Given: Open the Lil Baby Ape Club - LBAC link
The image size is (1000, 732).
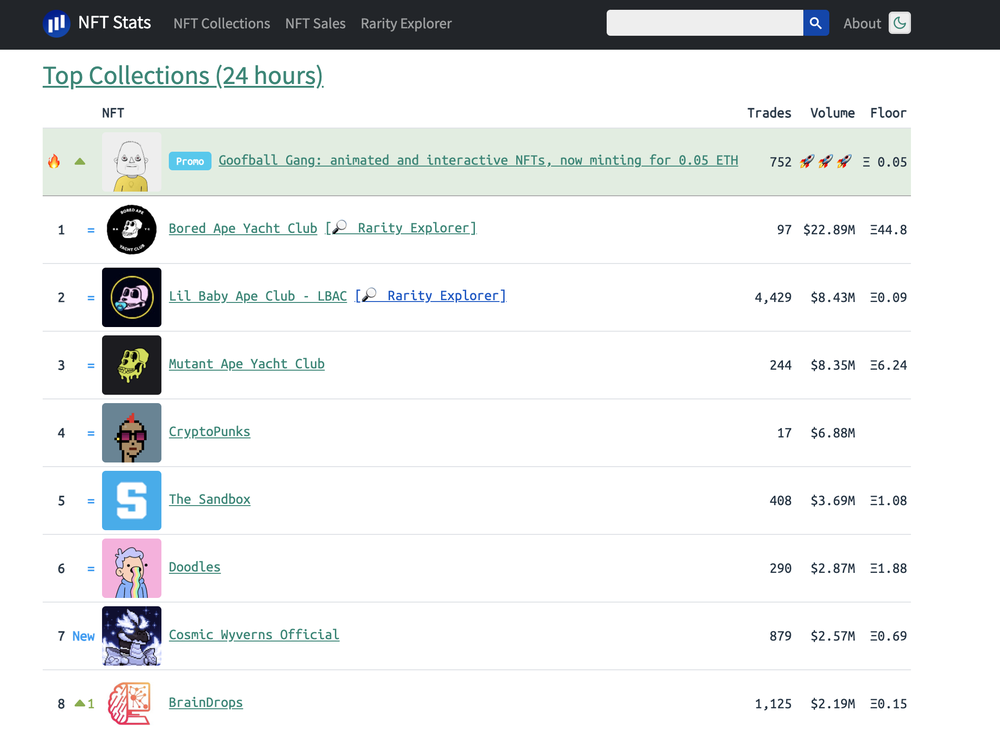Looking at the screenshot, I should tap(258, 296).
